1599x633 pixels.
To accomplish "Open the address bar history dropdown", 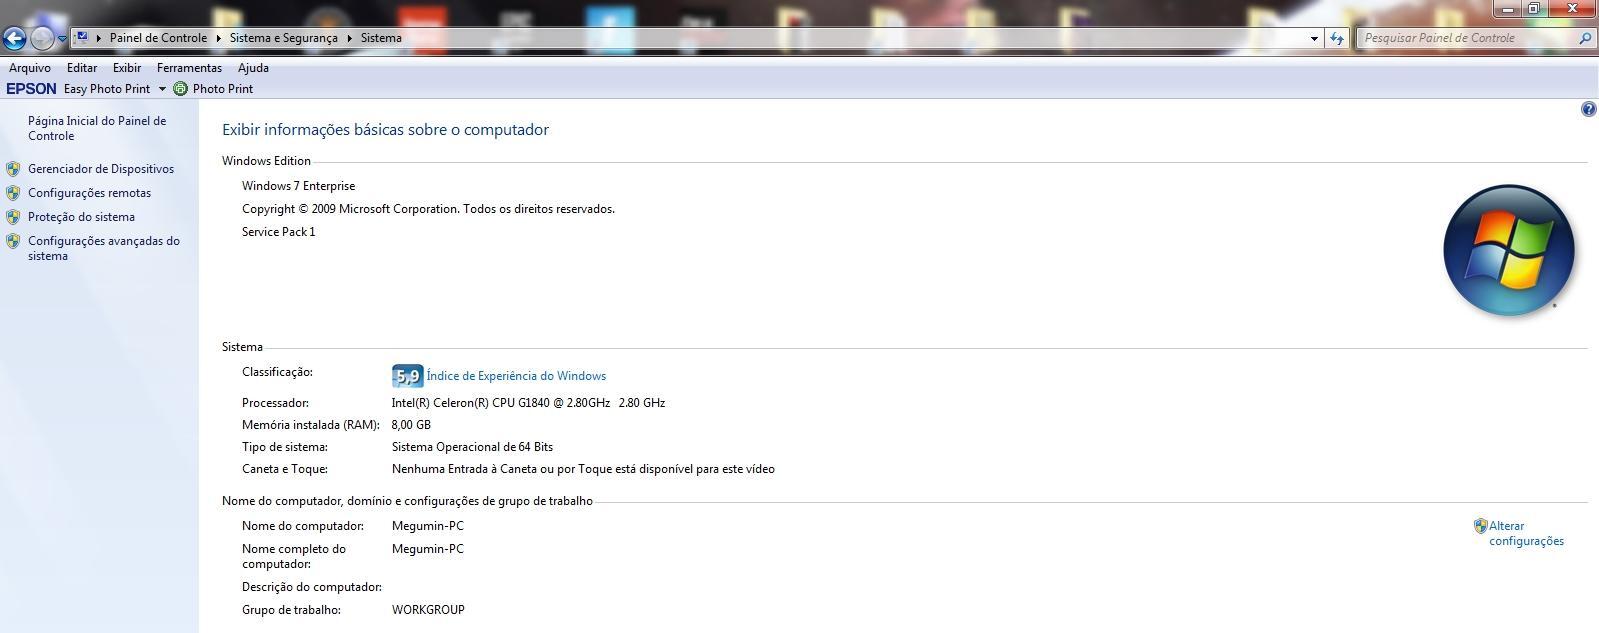I will tap(1314, 38).
